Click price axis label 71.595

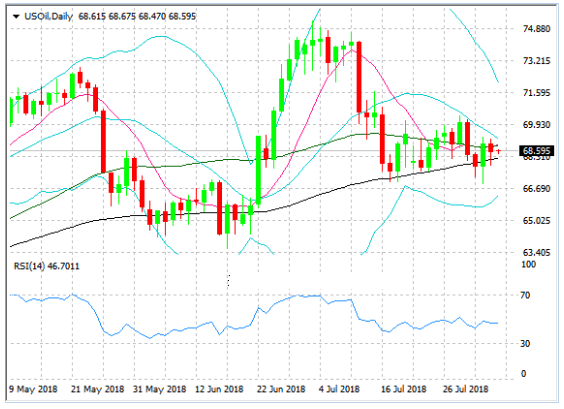click(536, 93)
